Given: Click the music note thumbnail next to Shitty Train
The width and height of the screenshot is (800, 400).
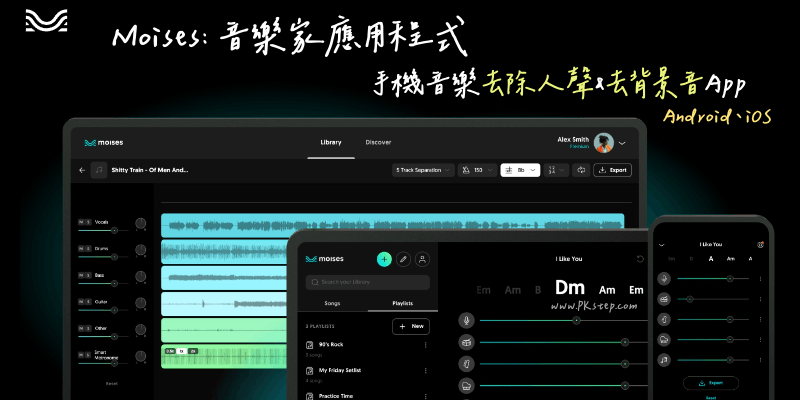Looking at the screenshot, I should coord(99,170).
